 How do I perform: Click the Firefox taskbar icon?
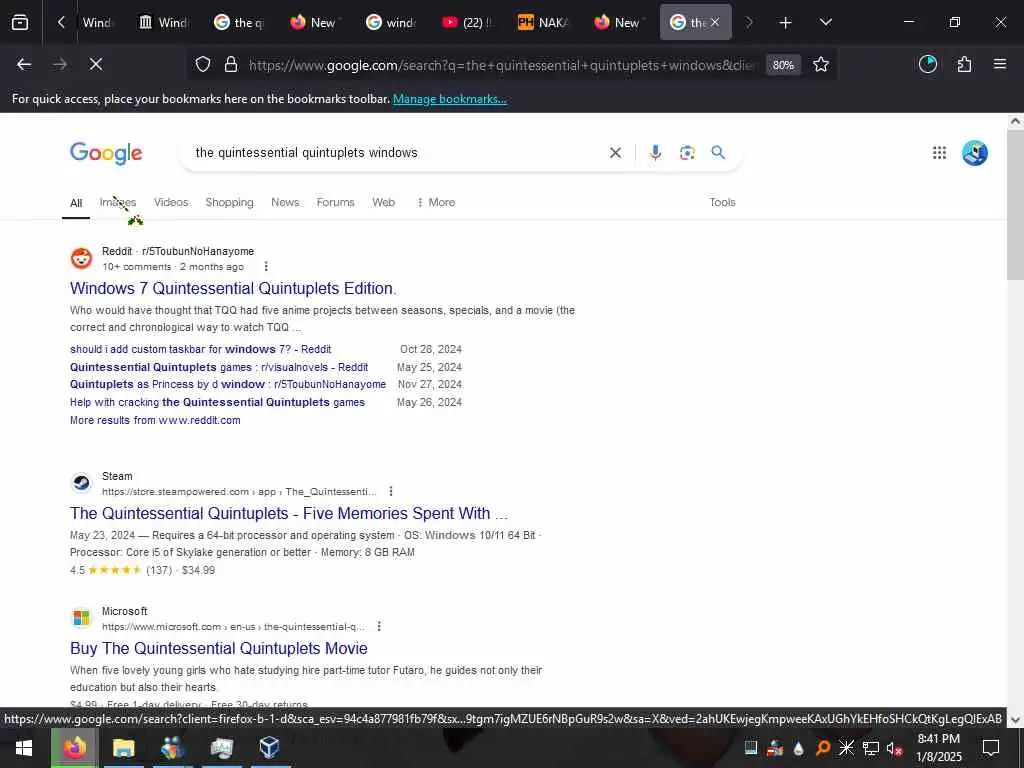point(74,748)
